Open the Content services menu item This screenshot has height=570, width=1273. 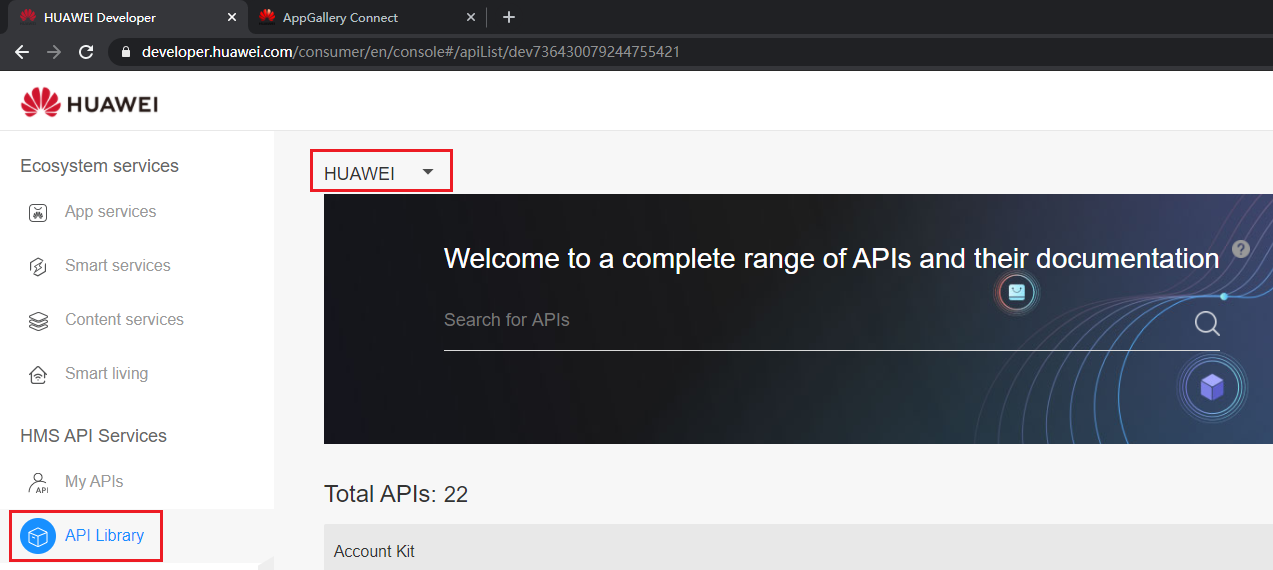(124, 320)
